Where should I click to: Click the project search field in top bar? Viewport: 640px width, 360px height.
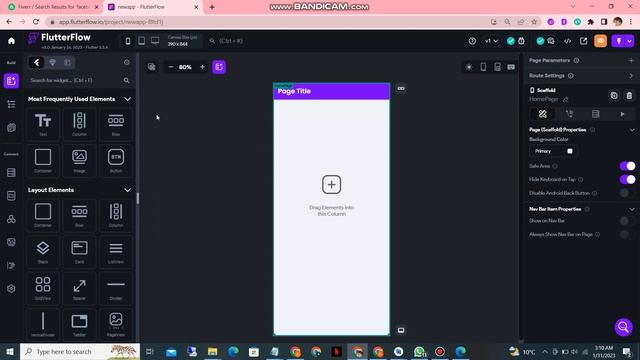coord(231,41)
